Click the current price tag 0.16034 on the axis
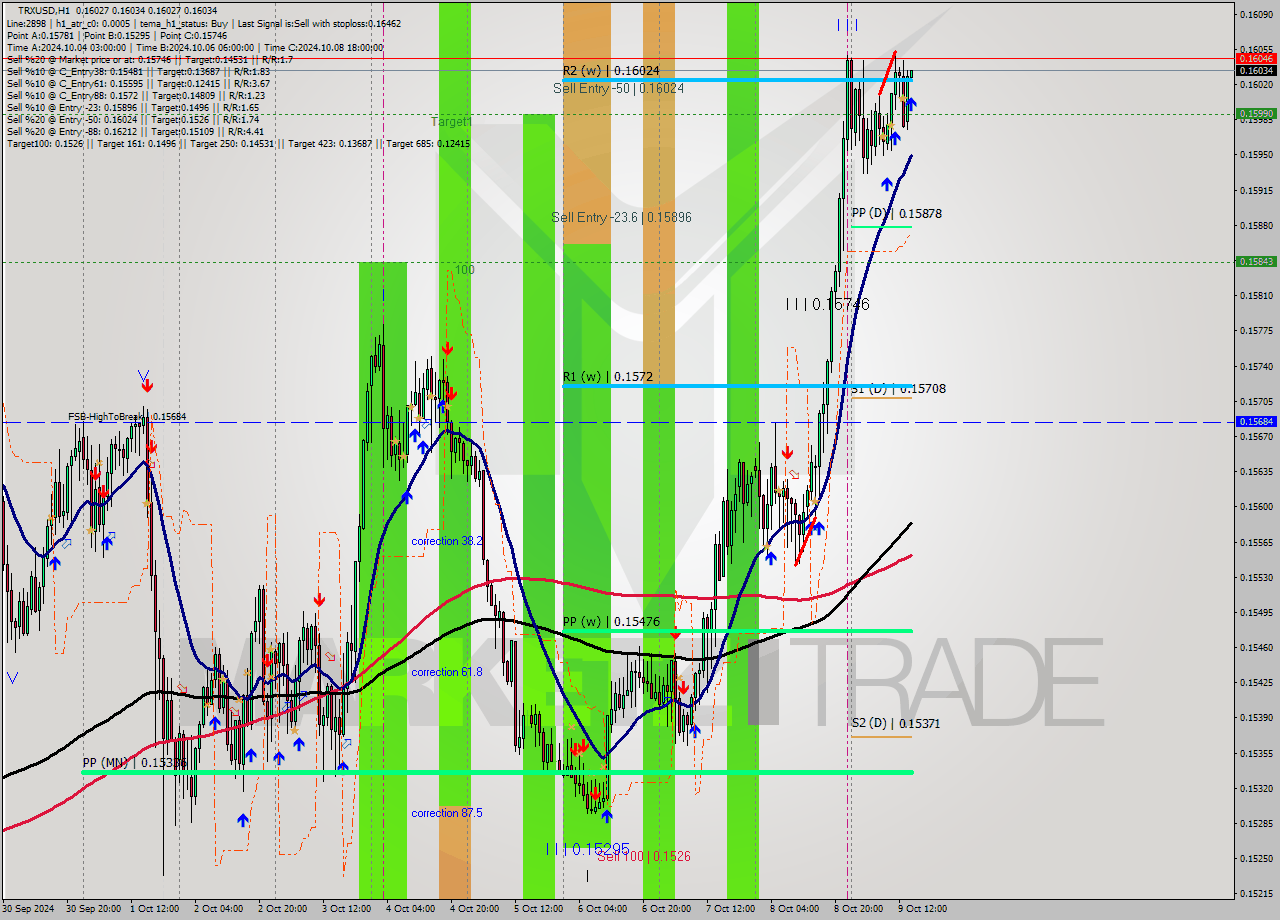The height and width of the screenshot is (920, 1280). tap(1256, 71)
